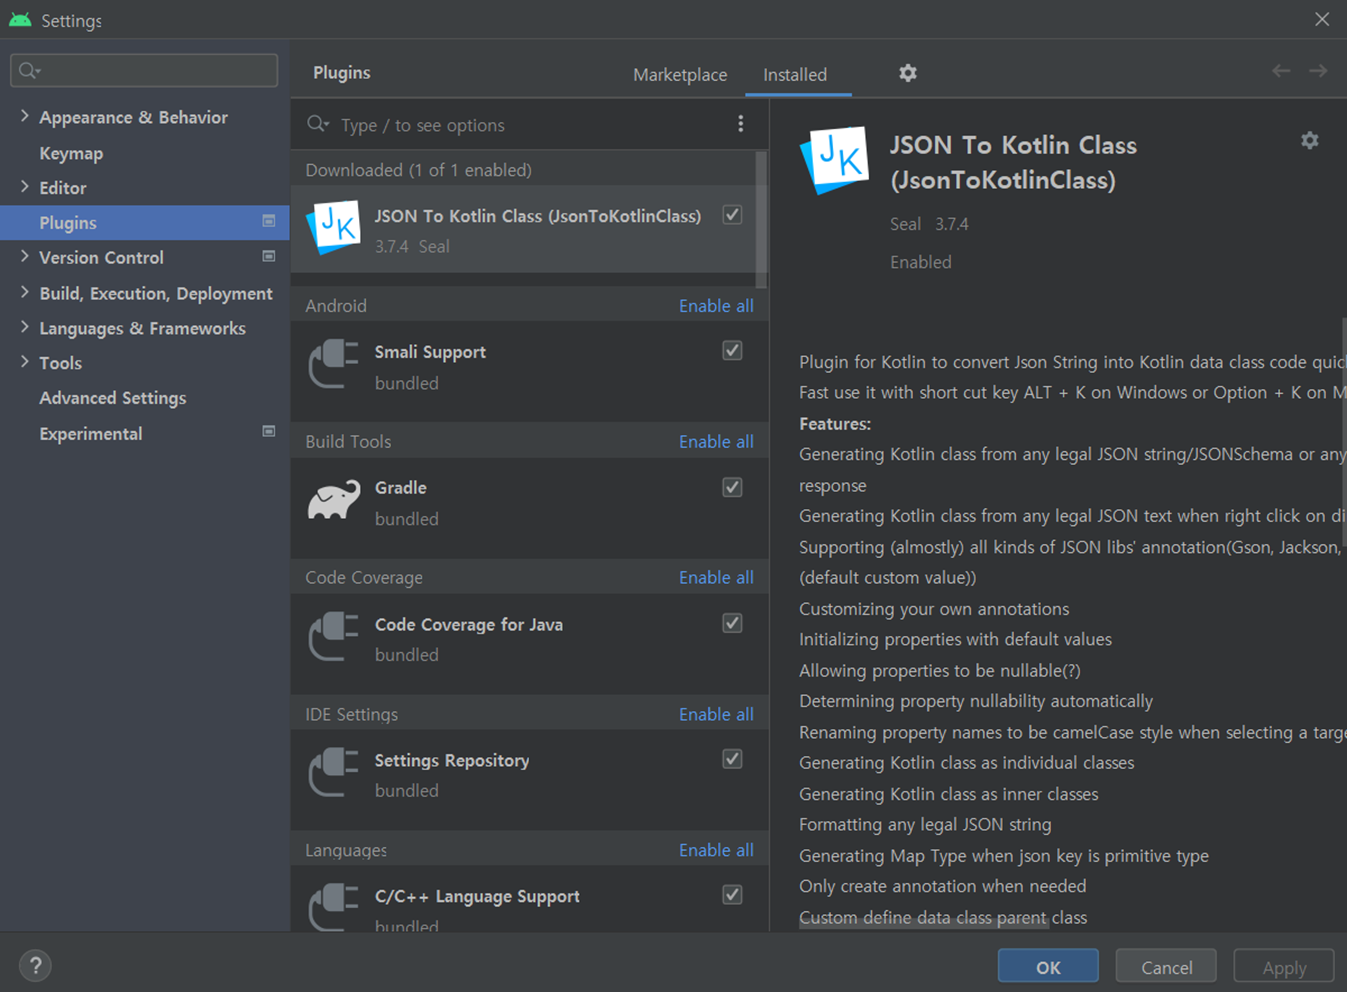Viewport: 1347px width, 992px height.
Task: Select Smali Support plugin name
Action: point(430,352)
